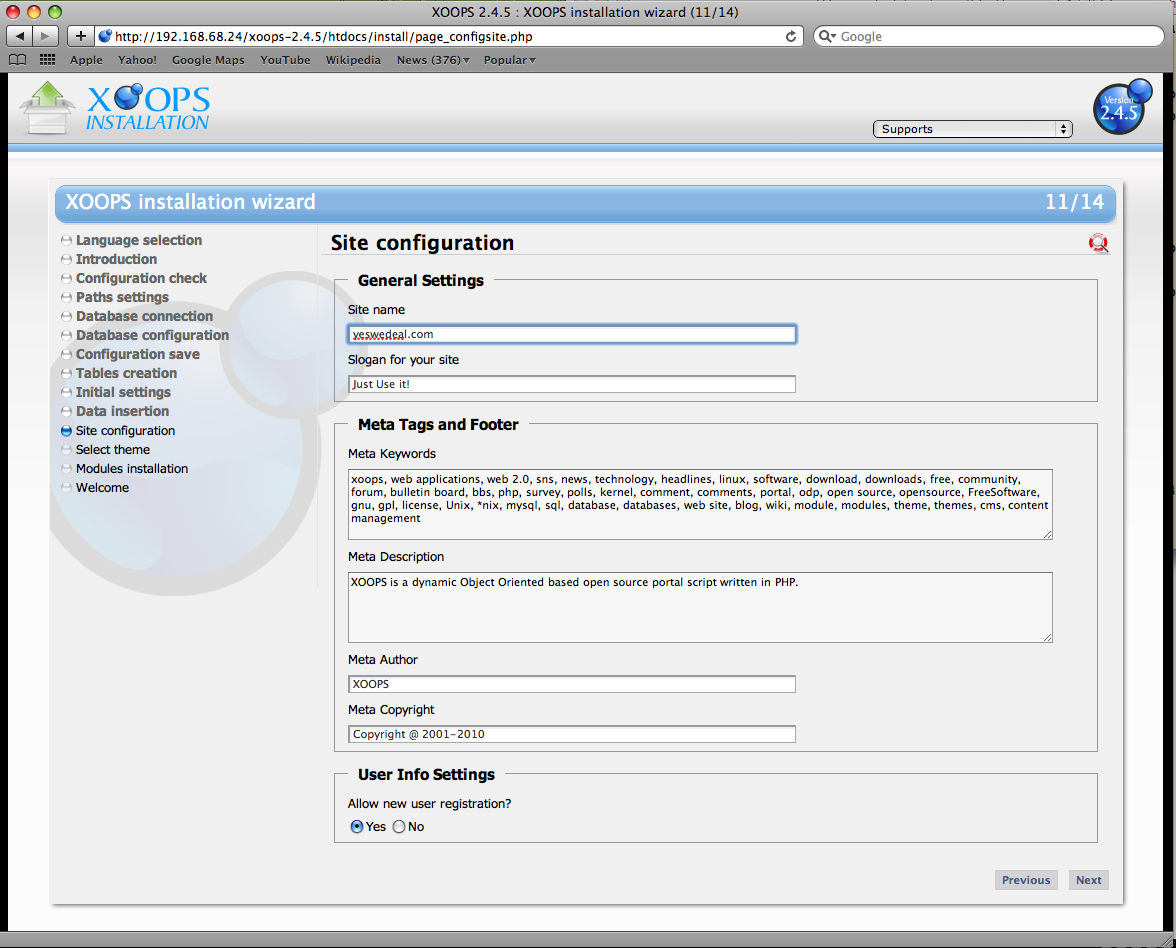Click the Previous button
Viewport: 1176px width, 948px height.
click(1026, 879)
